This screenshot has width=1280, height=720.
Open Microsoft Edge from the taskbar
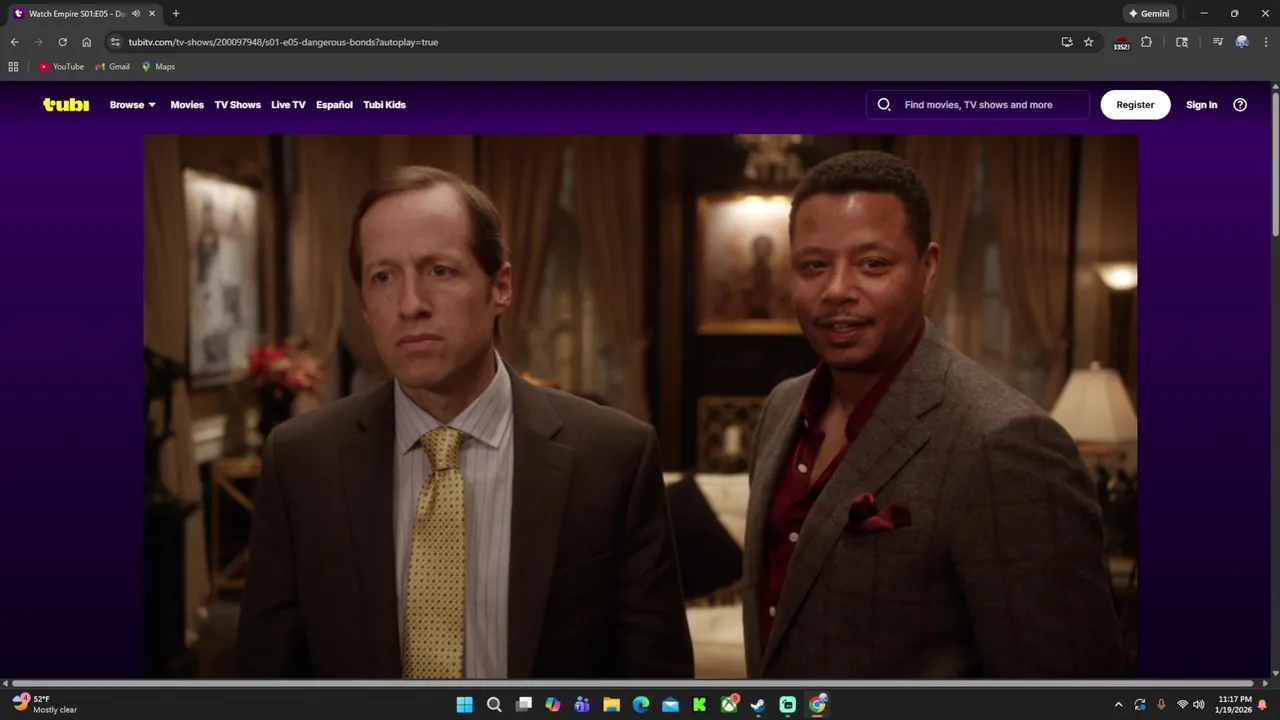coord(641,705)
